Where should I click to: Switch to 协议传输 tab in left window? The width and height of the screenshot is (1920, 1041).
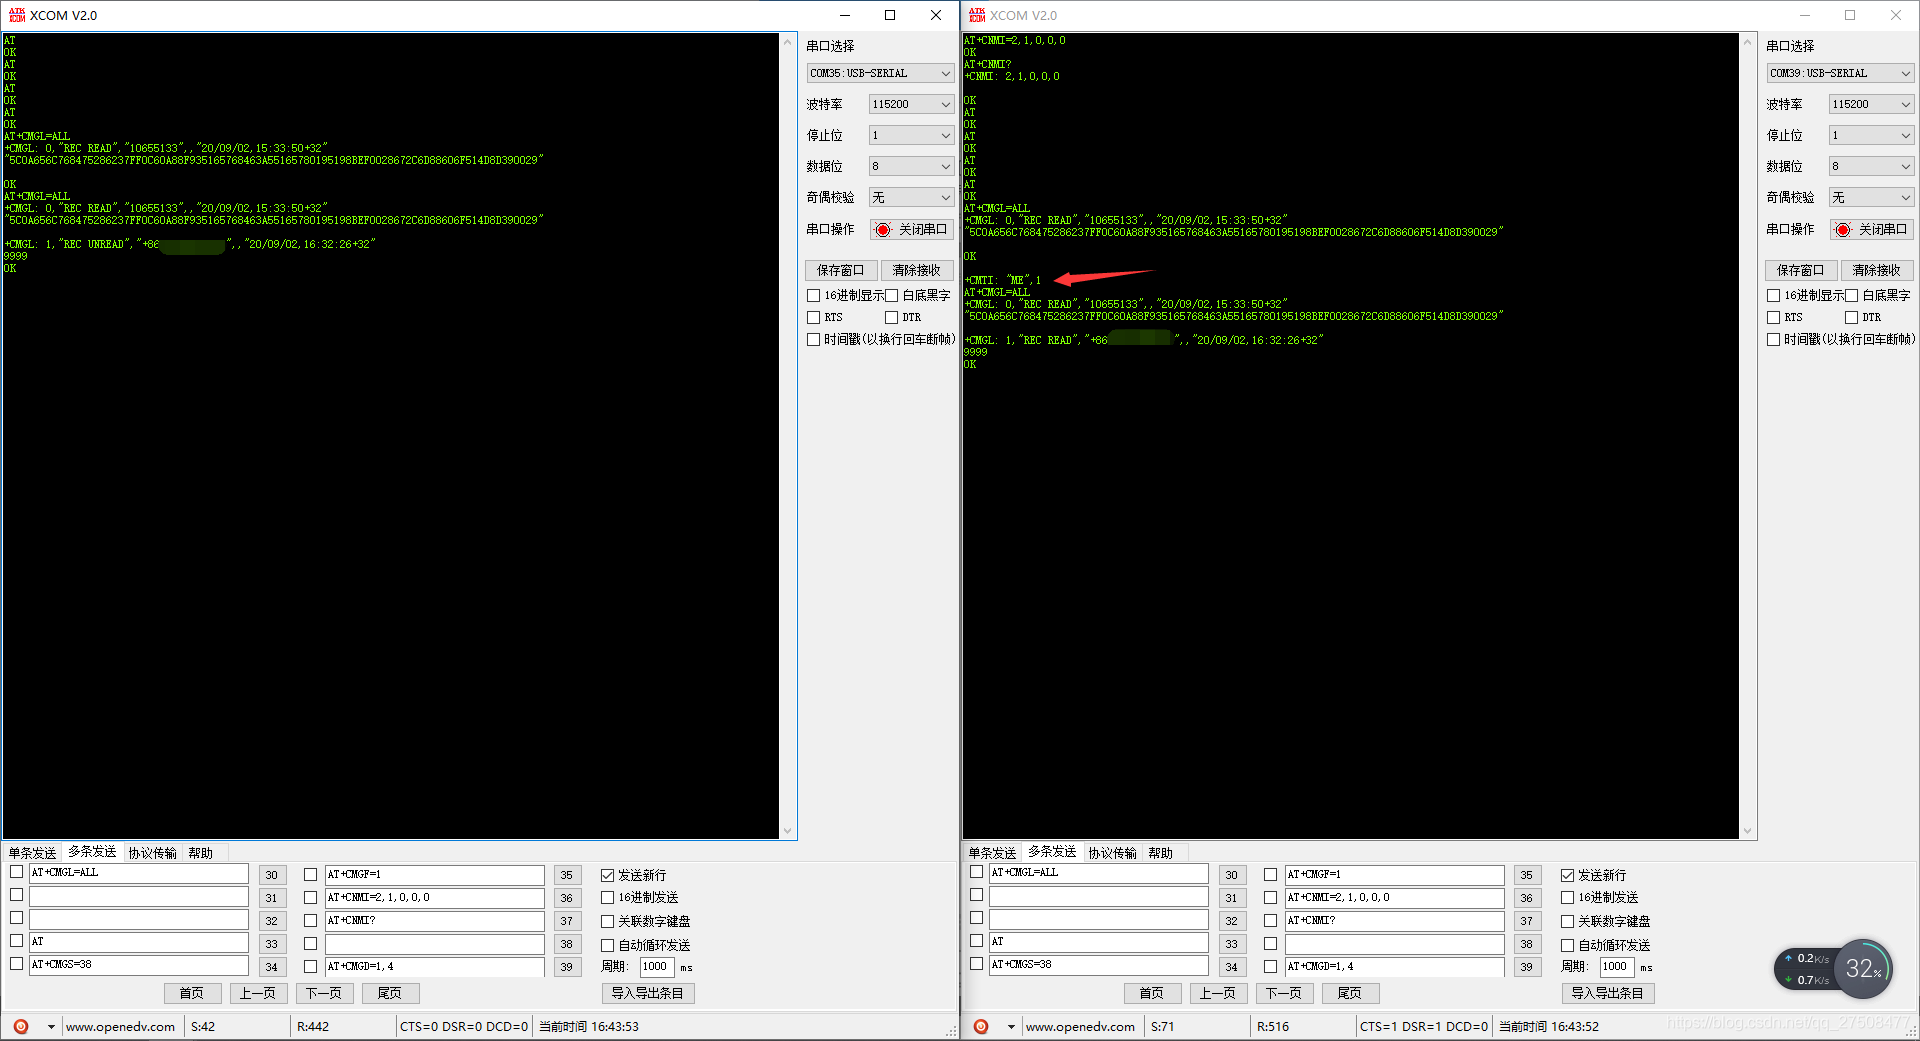click(x=153, y=853)
